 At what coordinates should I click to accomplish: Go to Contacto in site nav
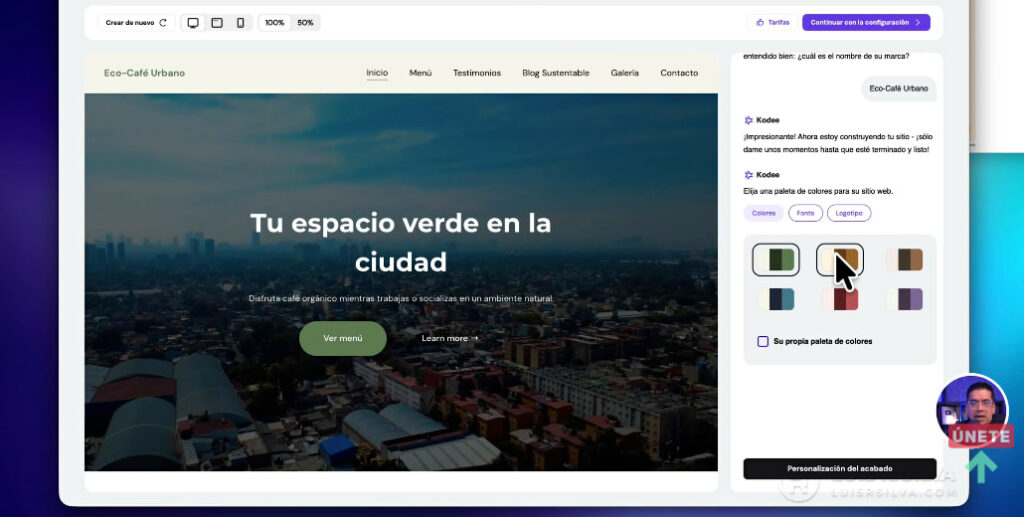679,73
